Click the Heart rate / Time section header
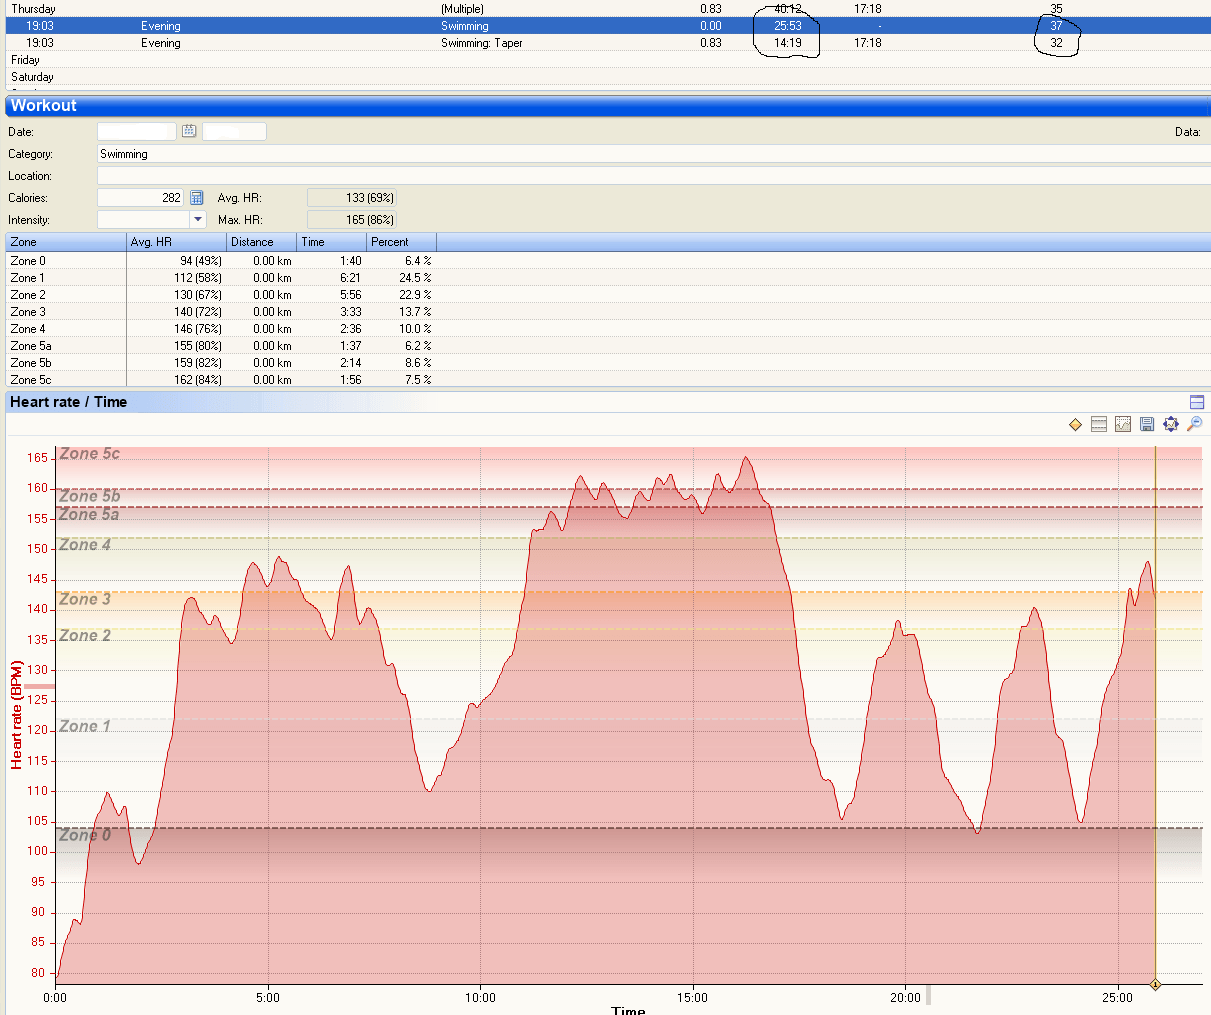 (x=70, y=401)
